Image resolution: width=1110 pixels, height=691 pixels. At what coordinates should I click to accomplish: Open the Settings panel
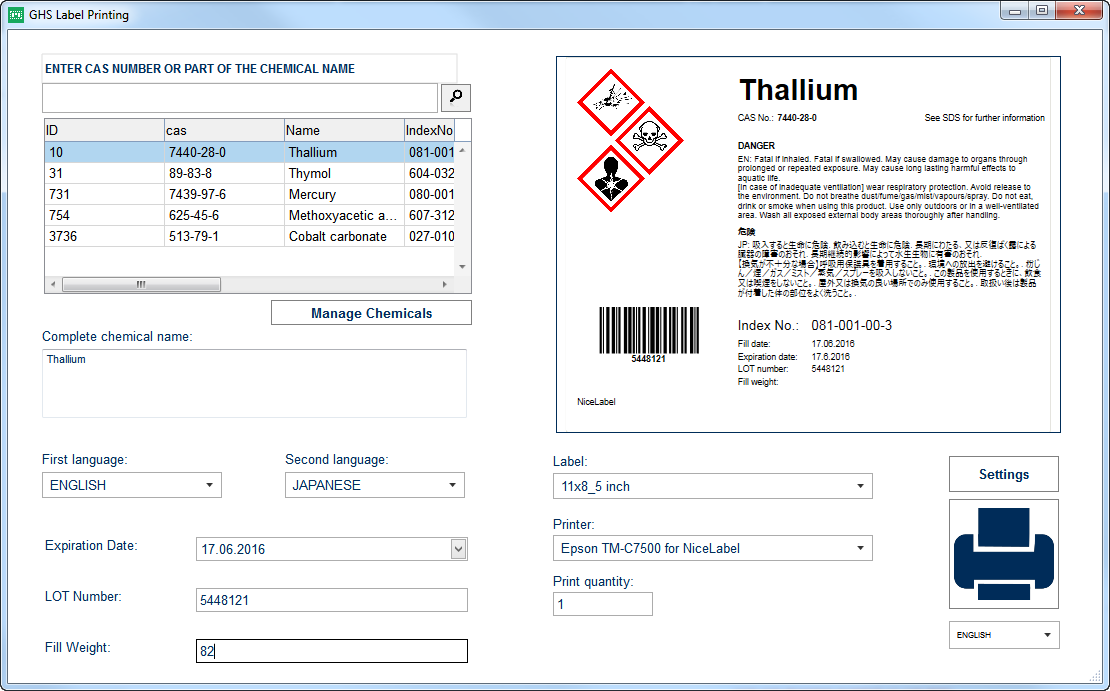coord(1003,474)
